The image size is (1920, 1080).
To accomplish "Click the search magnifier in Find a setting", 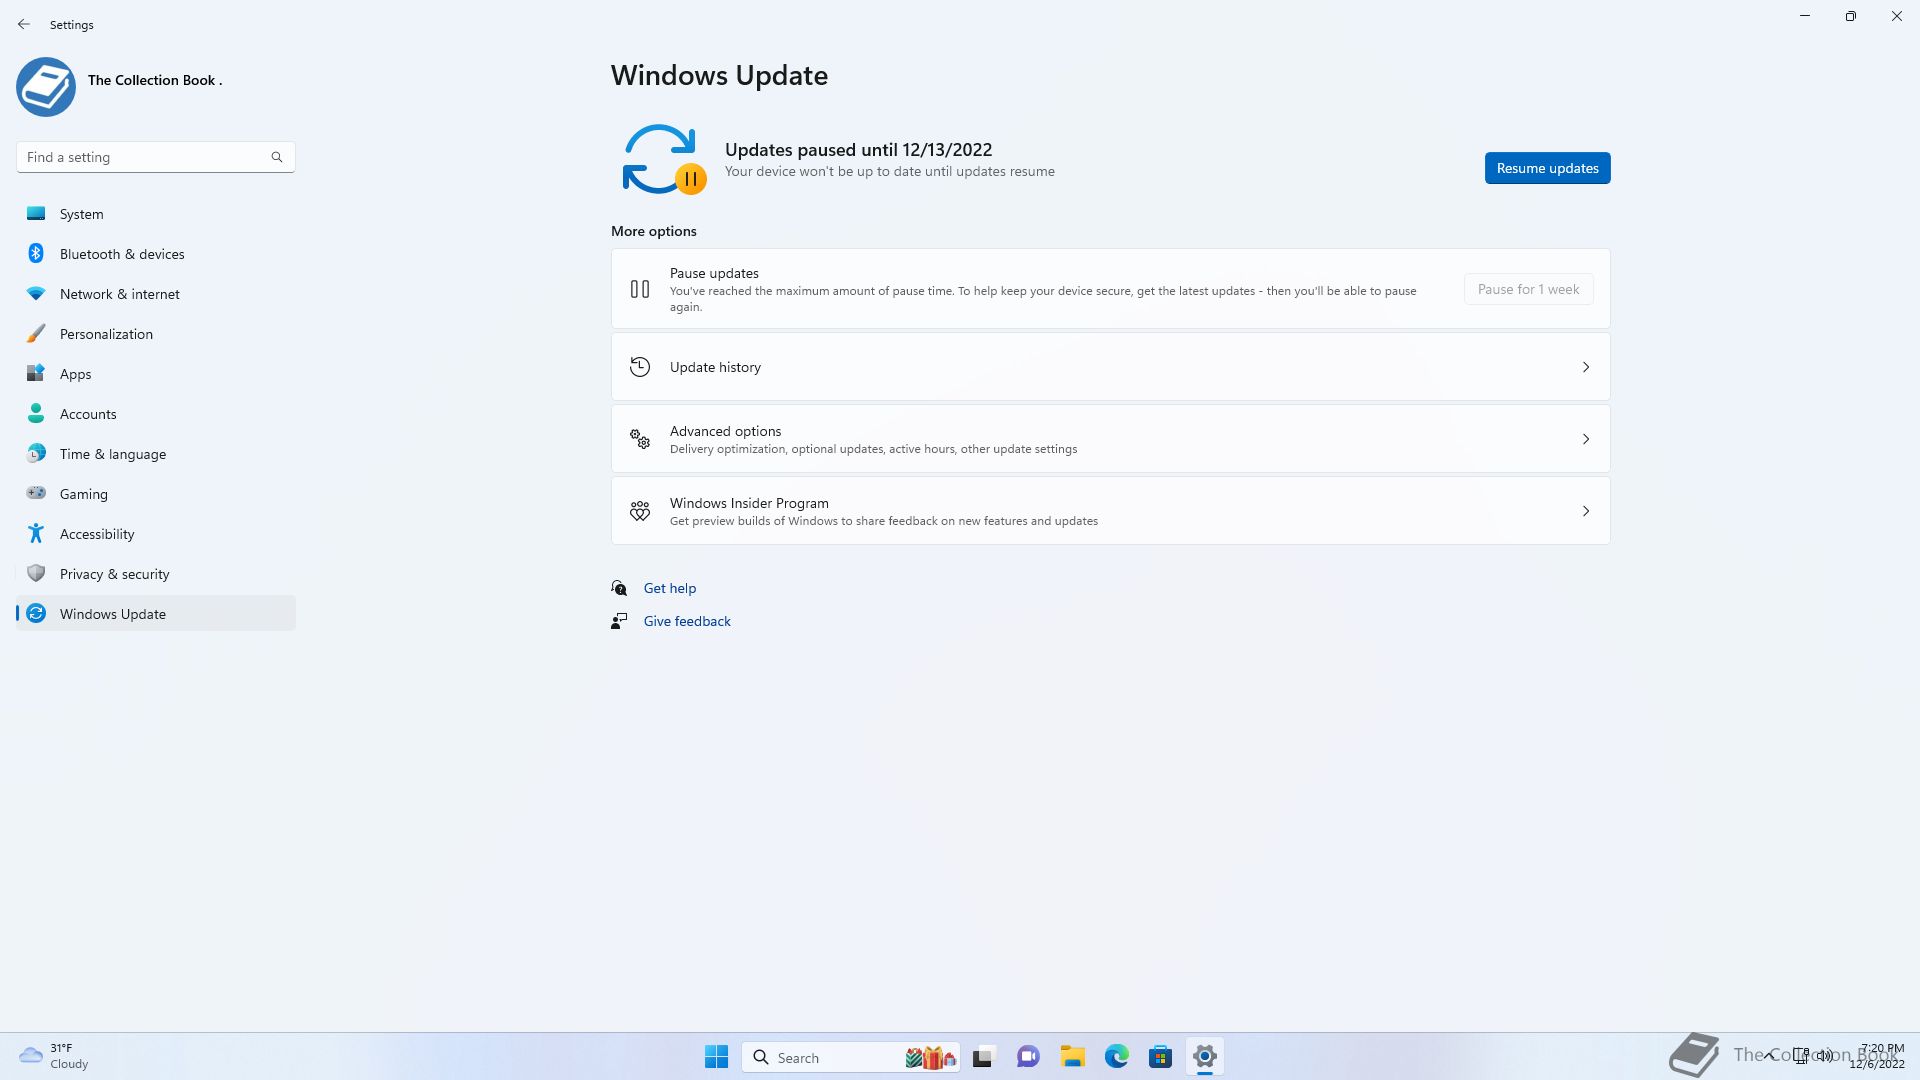I will point(277,157).
